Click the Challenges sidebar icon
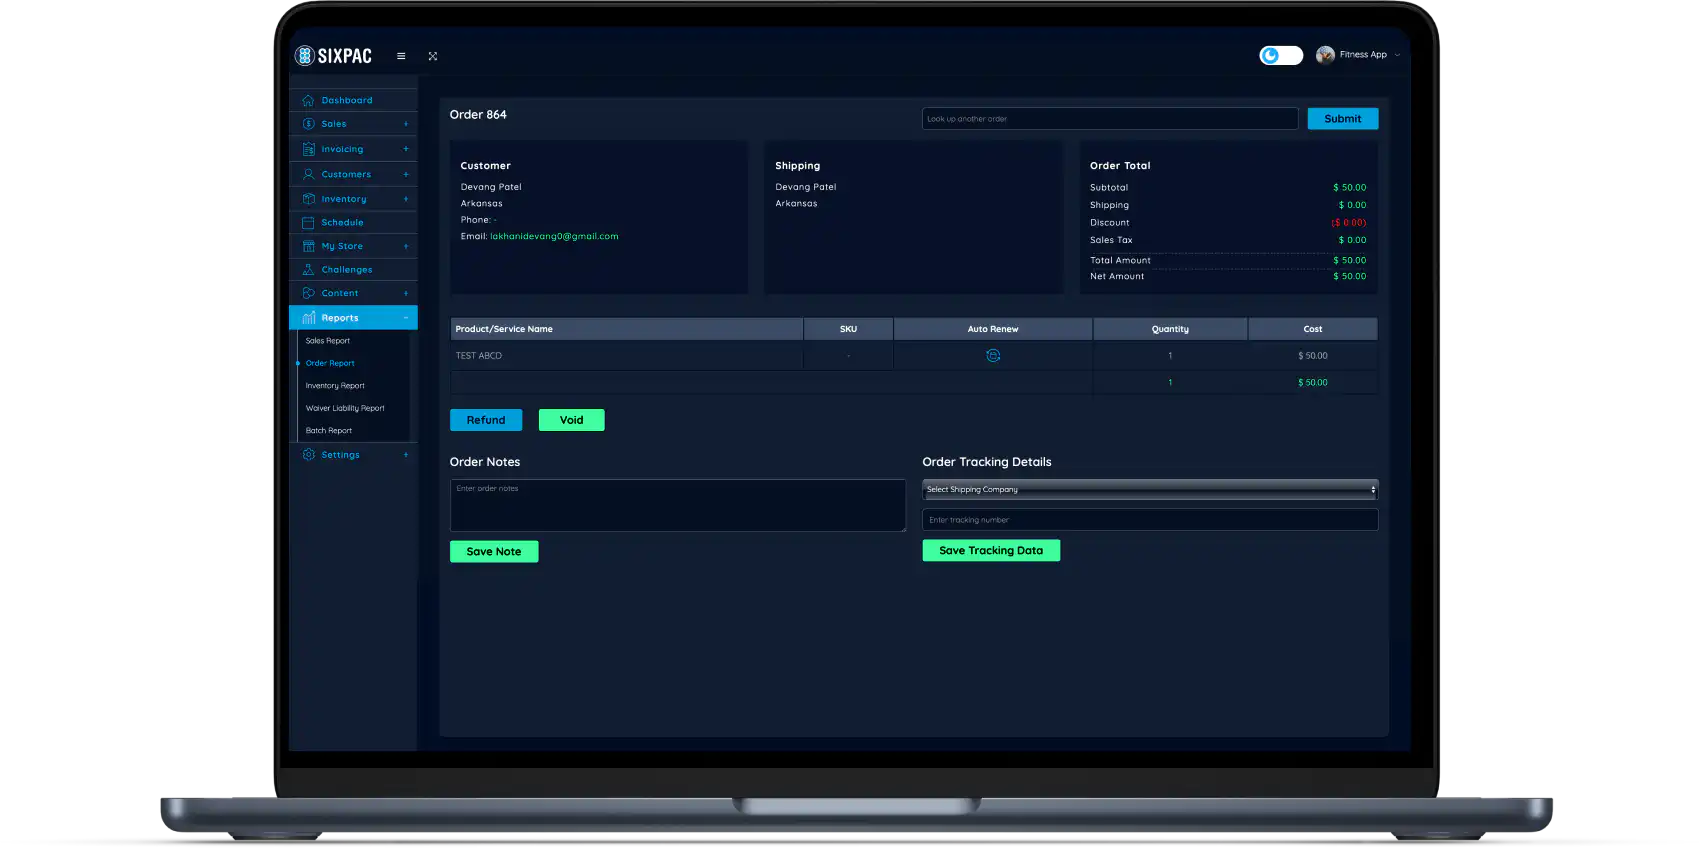 pos(308,270)
